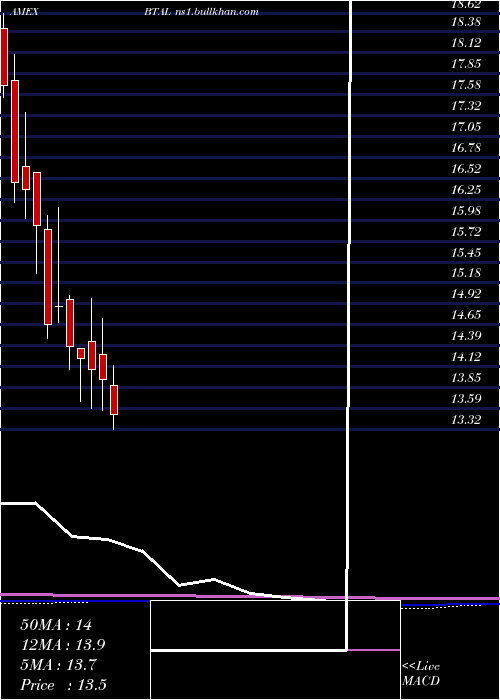Click the small red candle just above the 14.12 gridline
500x700 pixels.
point(81,353)
